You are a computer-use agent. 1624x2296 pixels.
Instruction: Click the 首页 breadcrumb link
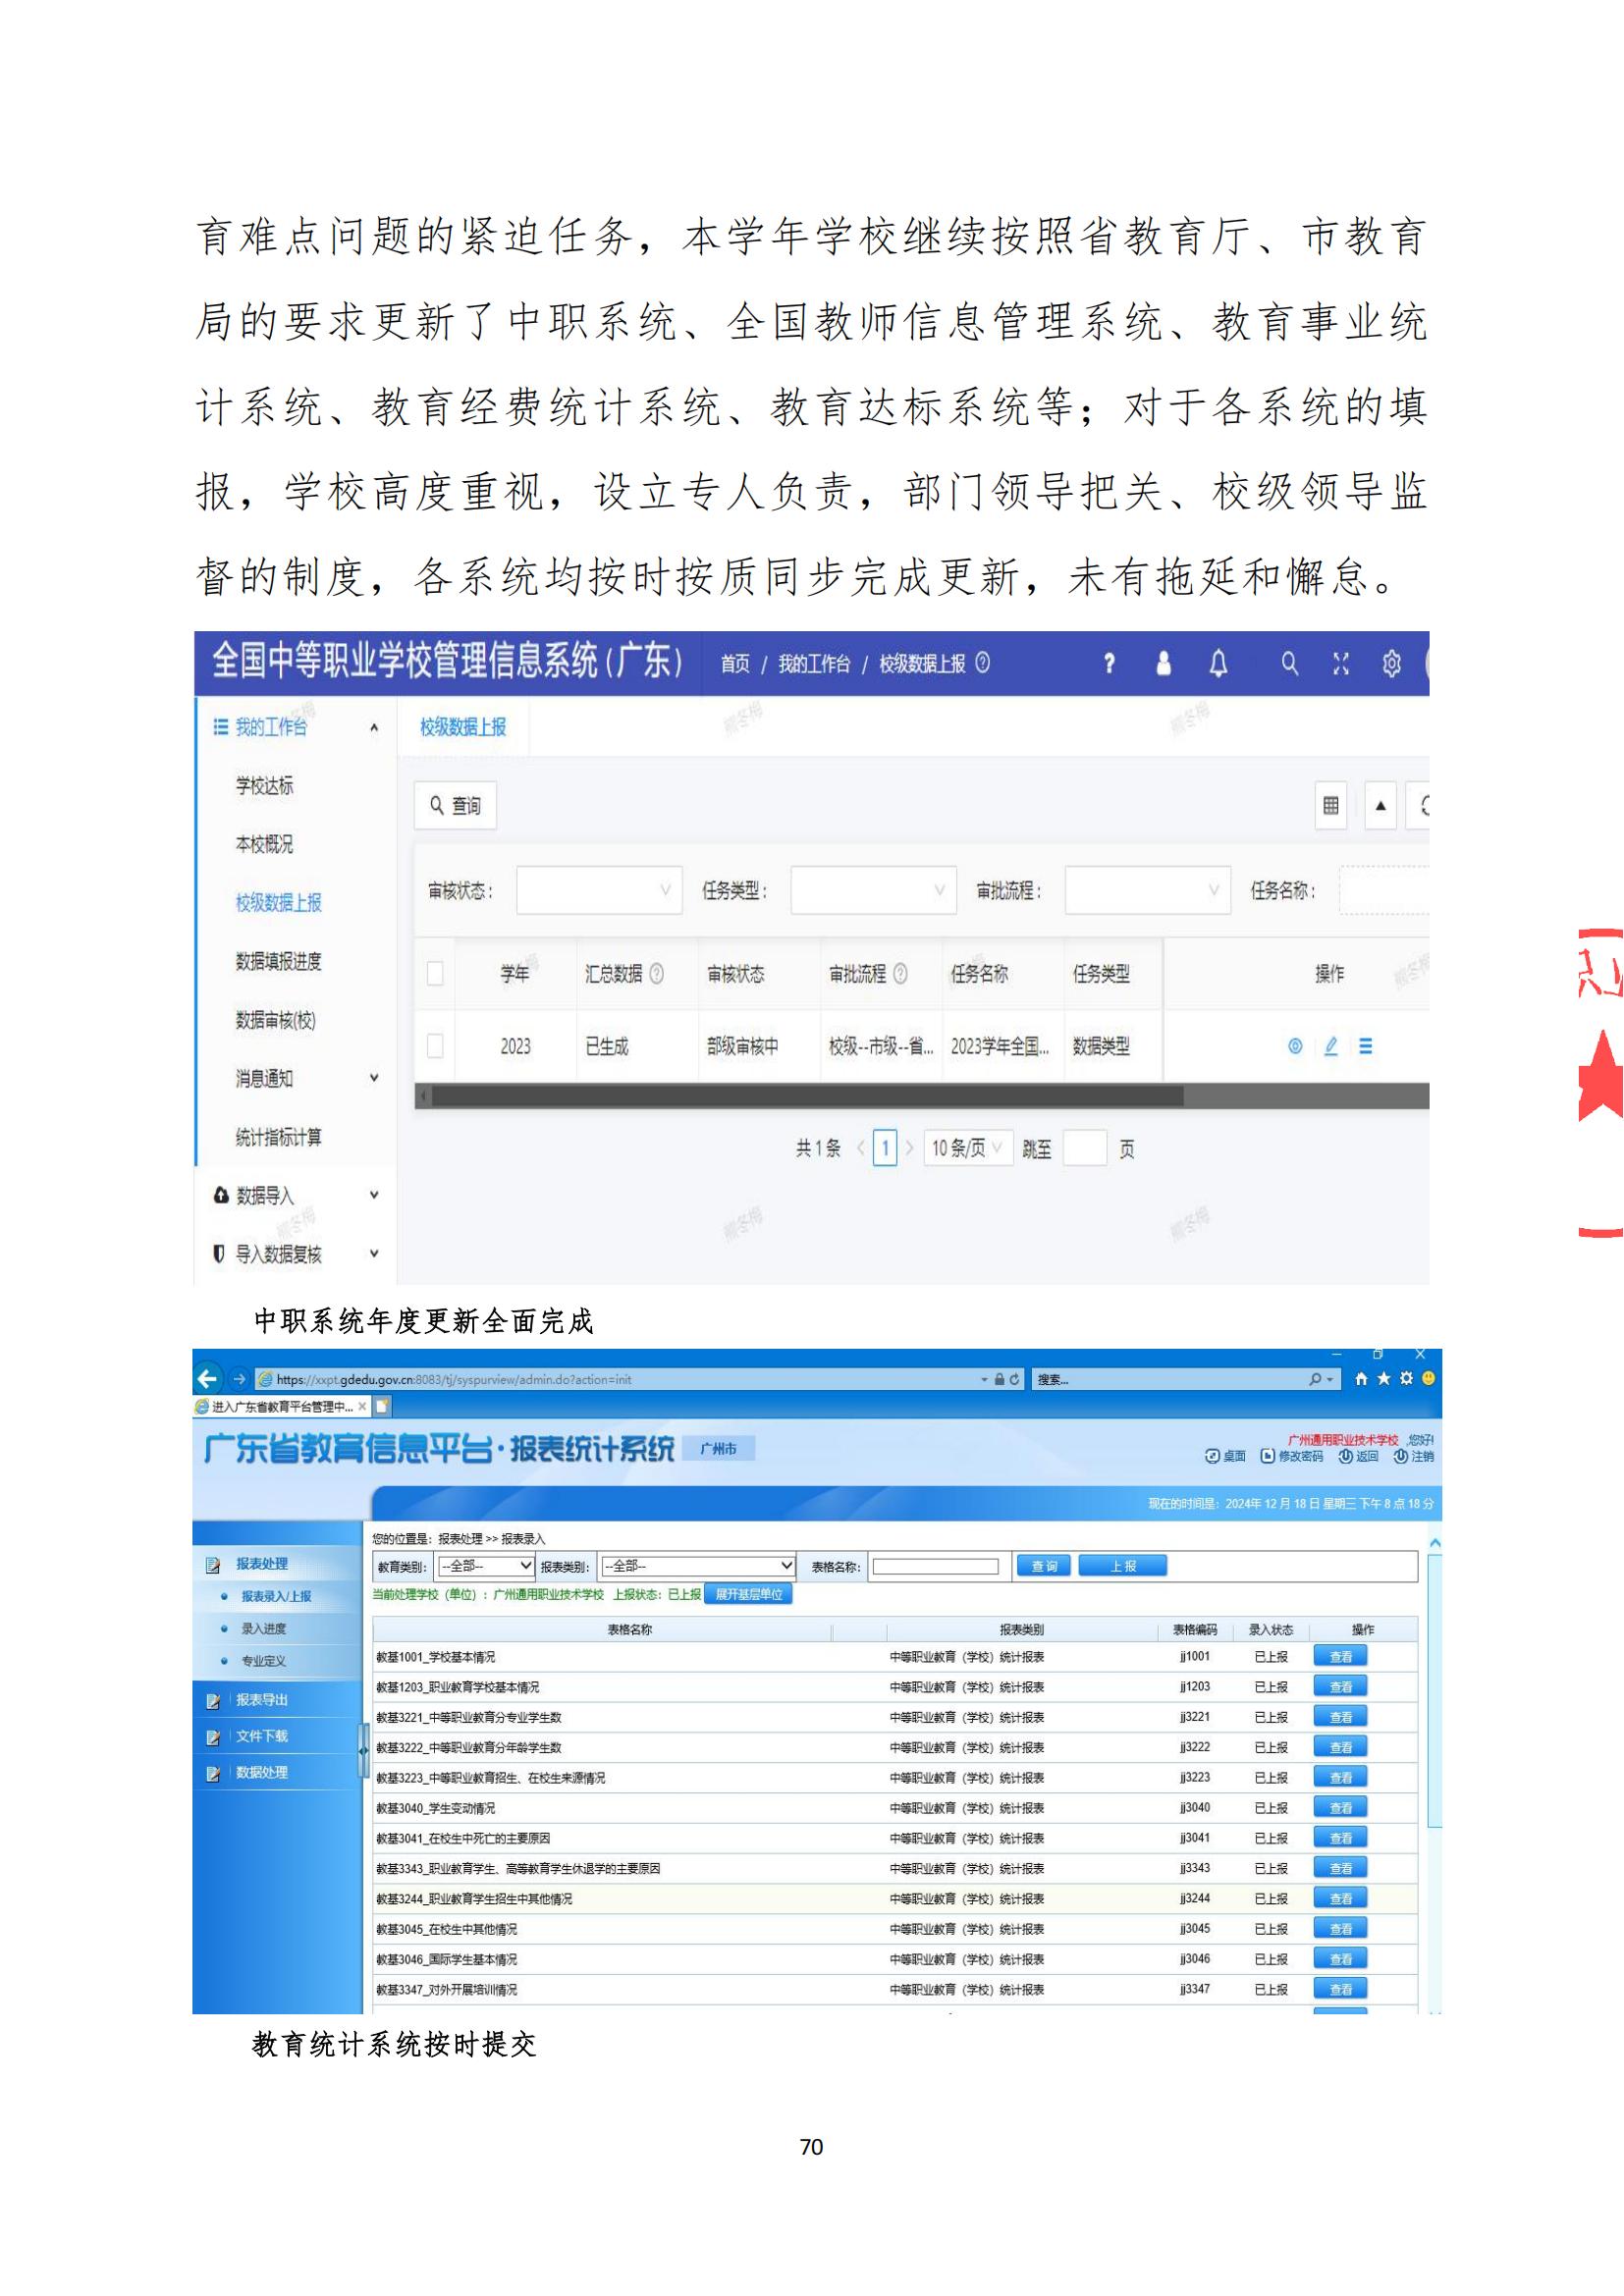click(735, 663)
